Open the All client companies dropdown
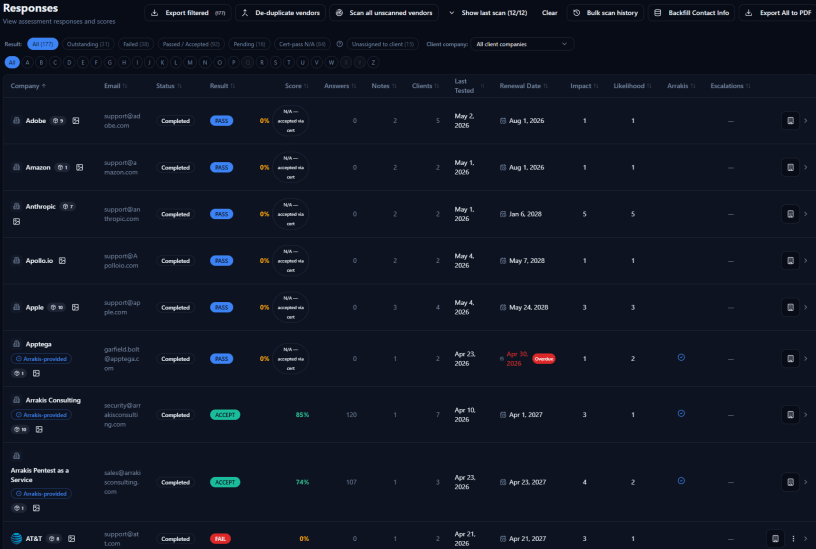Screen dimensions: 816x549 (522, 44)
